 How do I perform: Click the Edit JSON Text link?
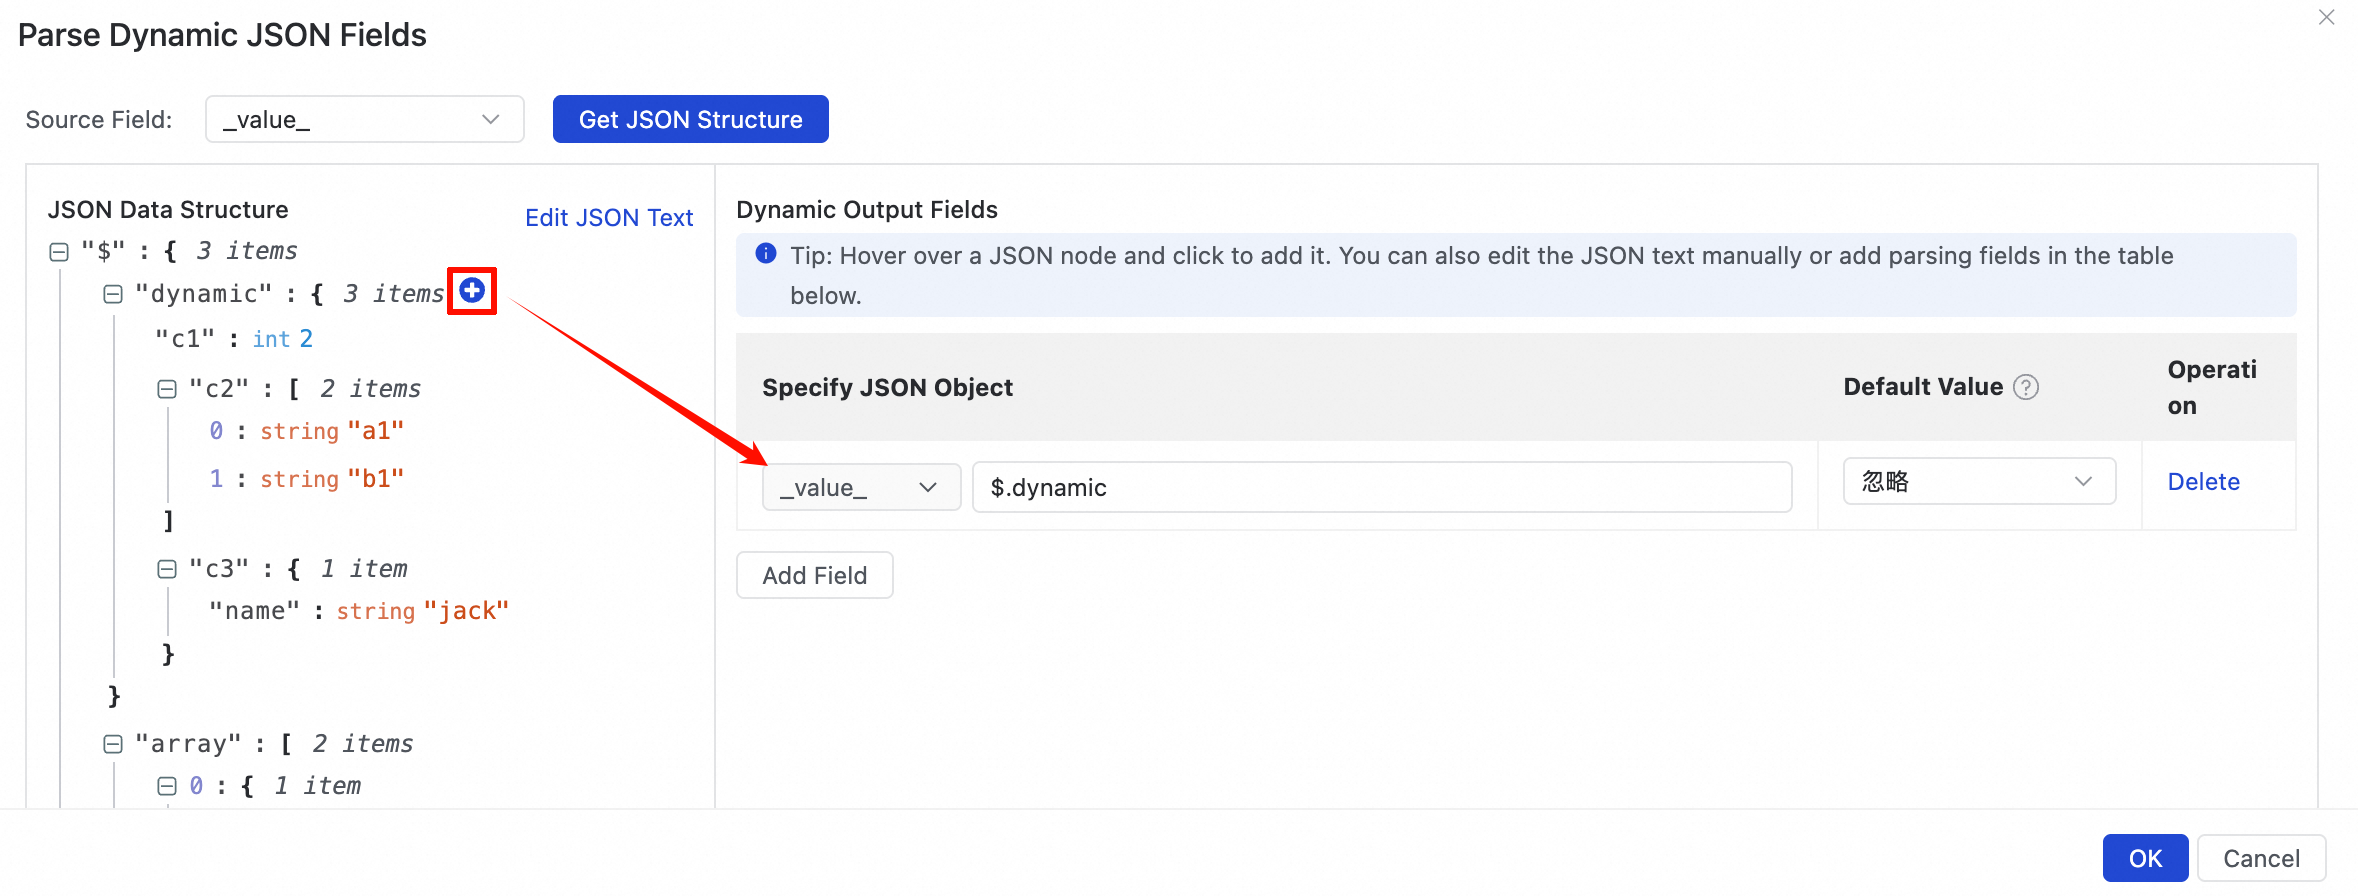pyautogui.click(x=608, y=218)
